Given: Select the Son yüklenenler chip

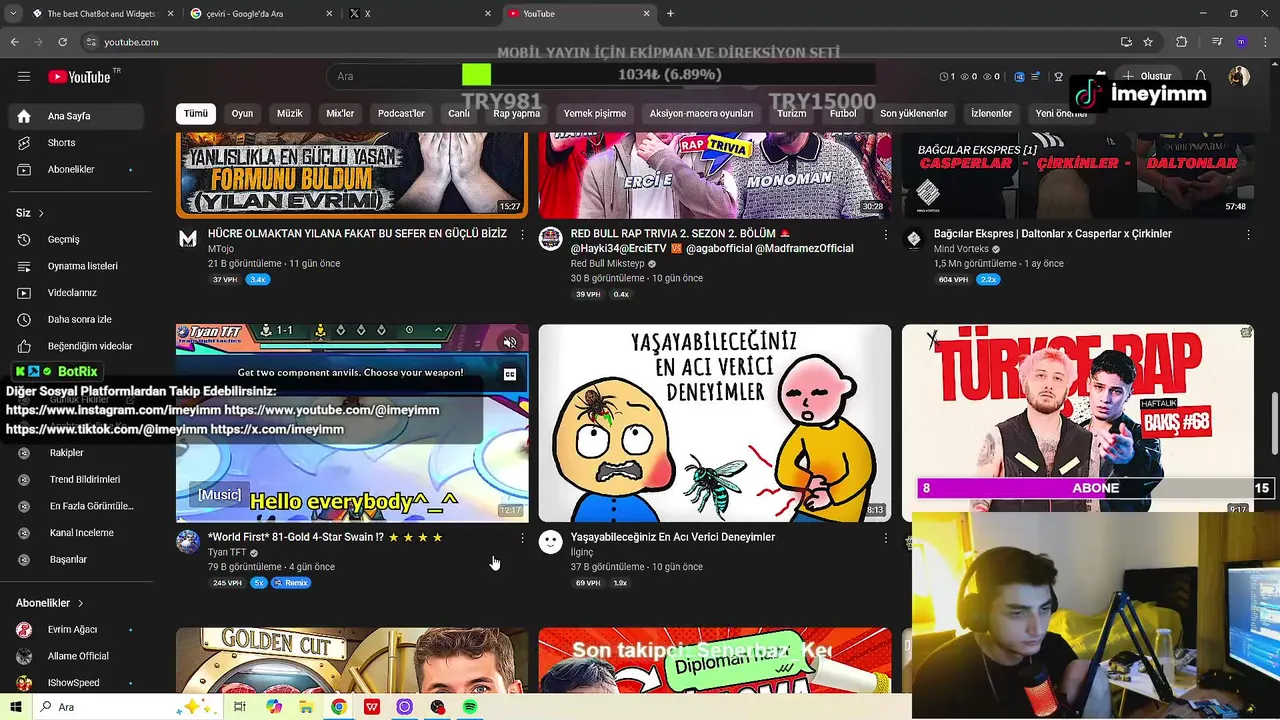Looking at the screenshot, I should point(913,113).
